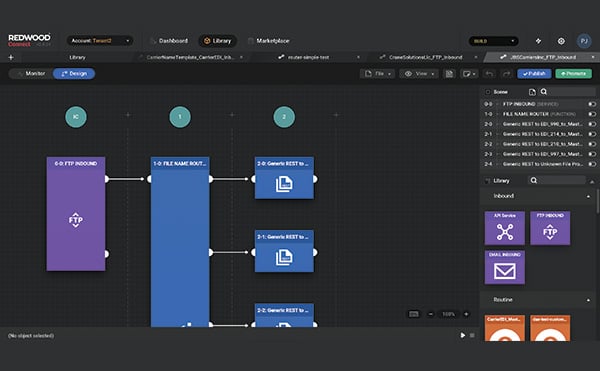This screenshot has width=600, height=371.
Task: Undo the last canvas action
Action: [489, 73]
